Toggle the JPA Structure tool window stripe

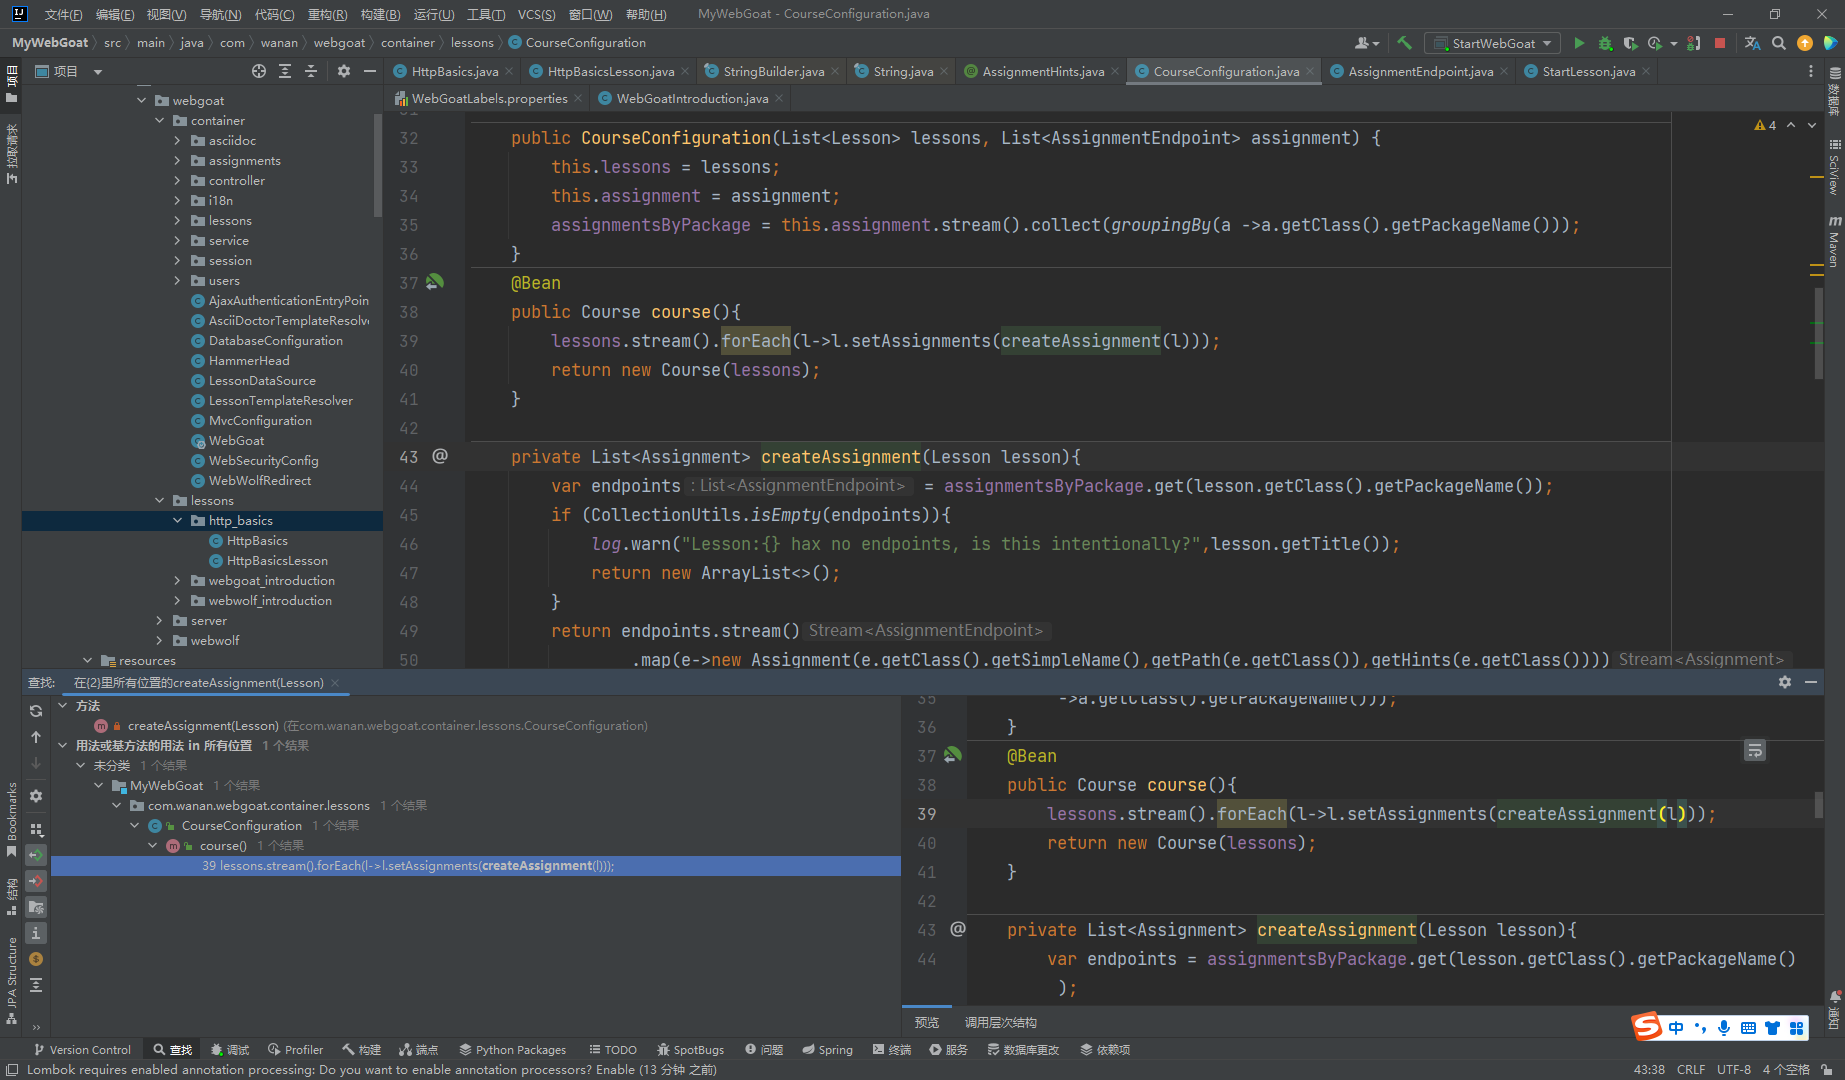coord(11,981)
